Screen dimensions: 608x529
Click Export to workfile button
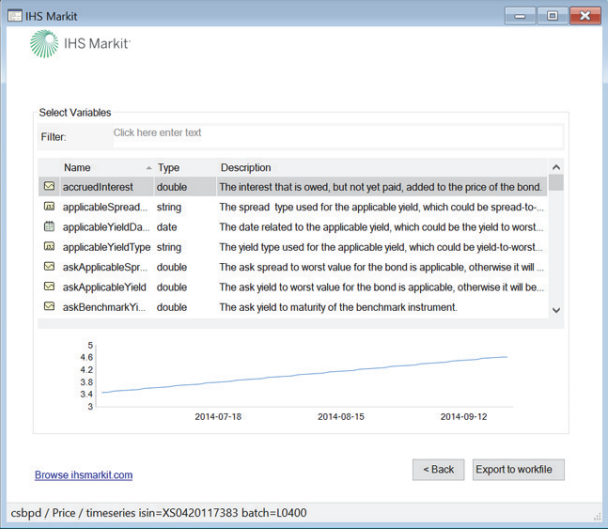518,470
